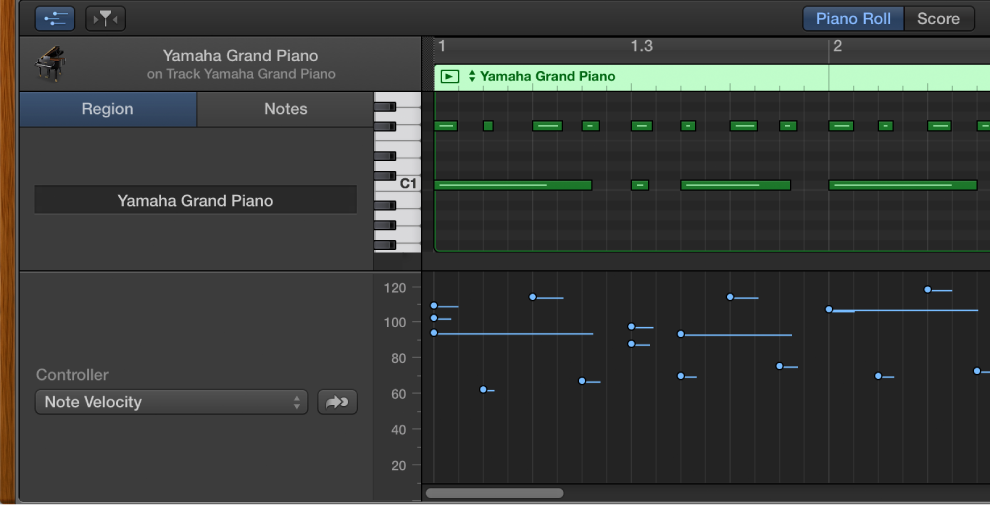
Task: Click the velocity point with long line at bar 2
Action: 829,309
